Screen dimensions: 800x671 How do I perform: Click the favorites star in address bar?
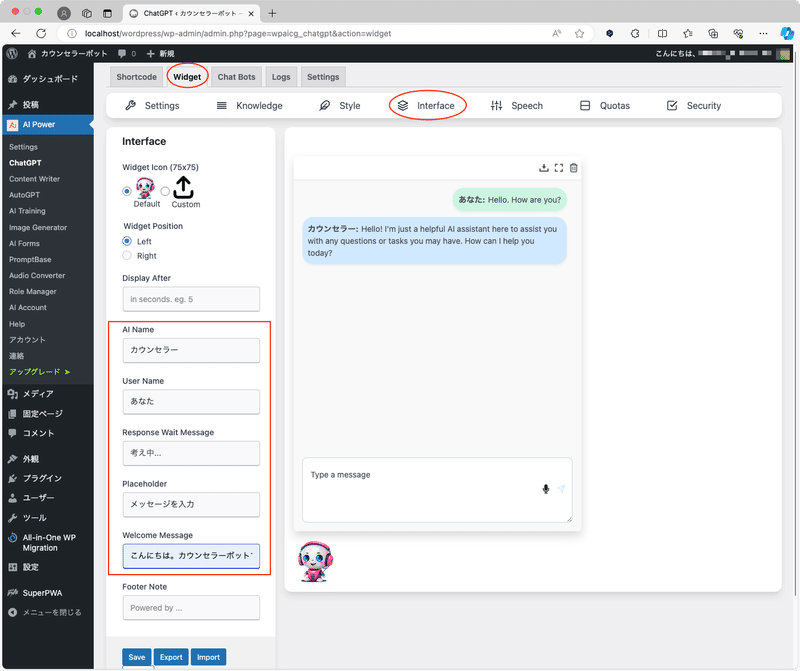(579, 34)
